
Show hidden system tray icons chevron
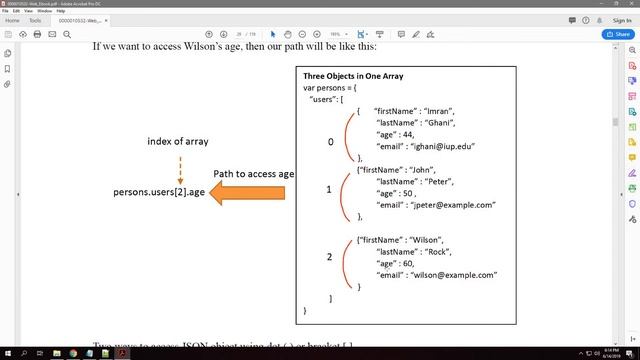[581, 353]
